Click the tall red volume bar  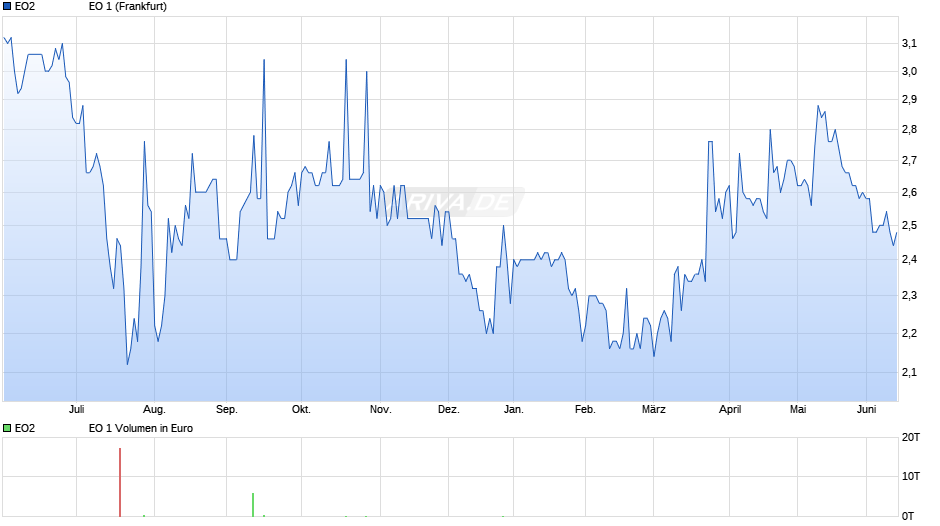(120, 482)
